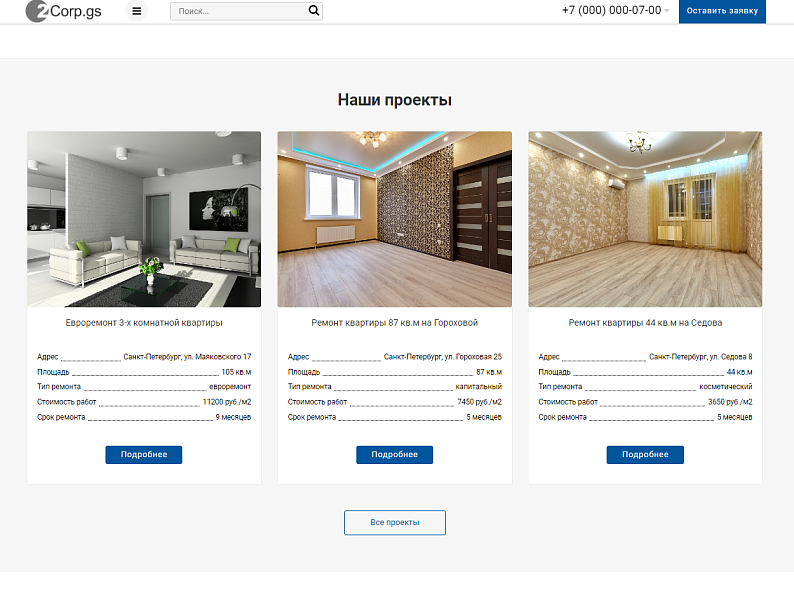Viewport: 794px width, 600px height.
Task: Click the address ул. Маяковского 17
Action: pyautogui.click(x=187, y=357)
